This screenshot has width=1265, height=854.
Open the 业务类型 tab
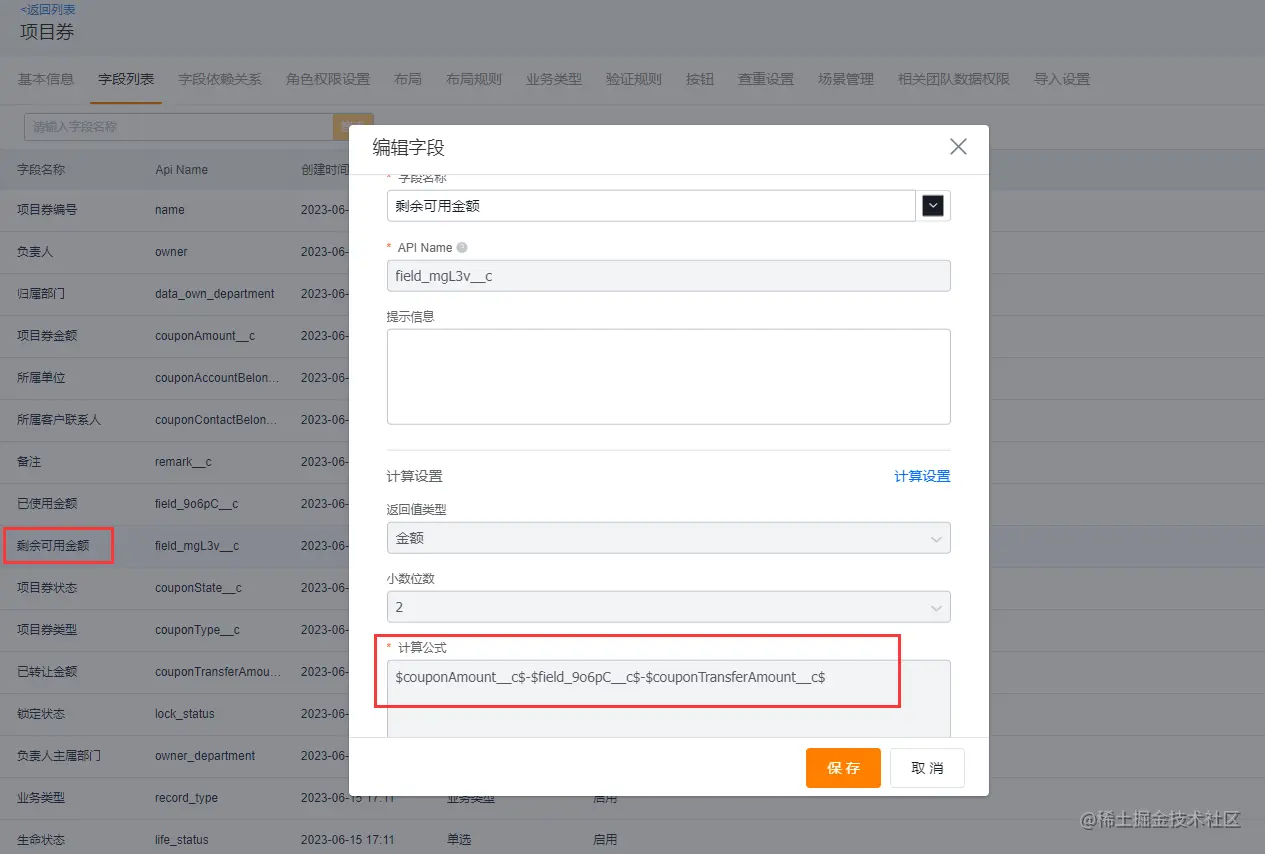point(554,79)
